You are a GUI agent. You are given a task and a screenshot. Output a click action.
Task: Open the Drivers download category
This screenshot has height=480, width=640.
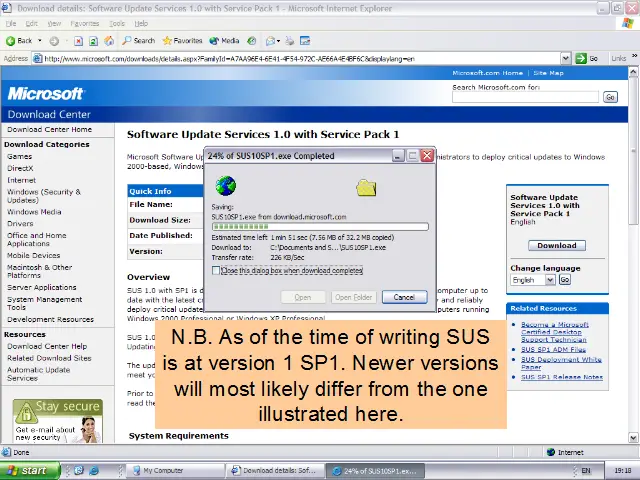tap(20, 224)
